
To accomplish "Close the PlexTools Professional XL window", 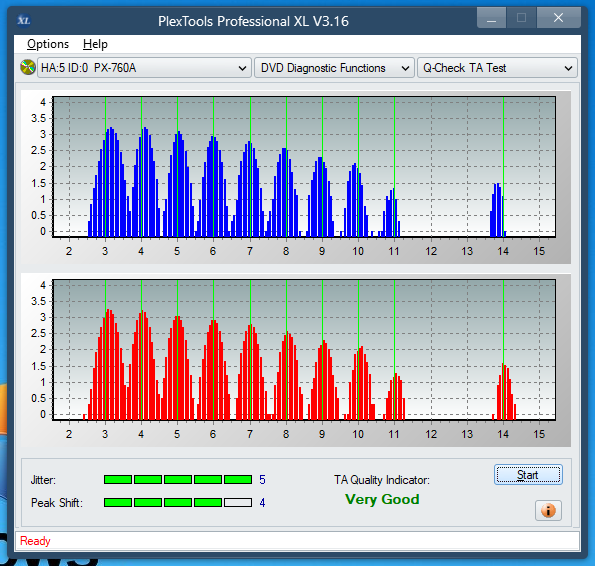I will (558, 17).
